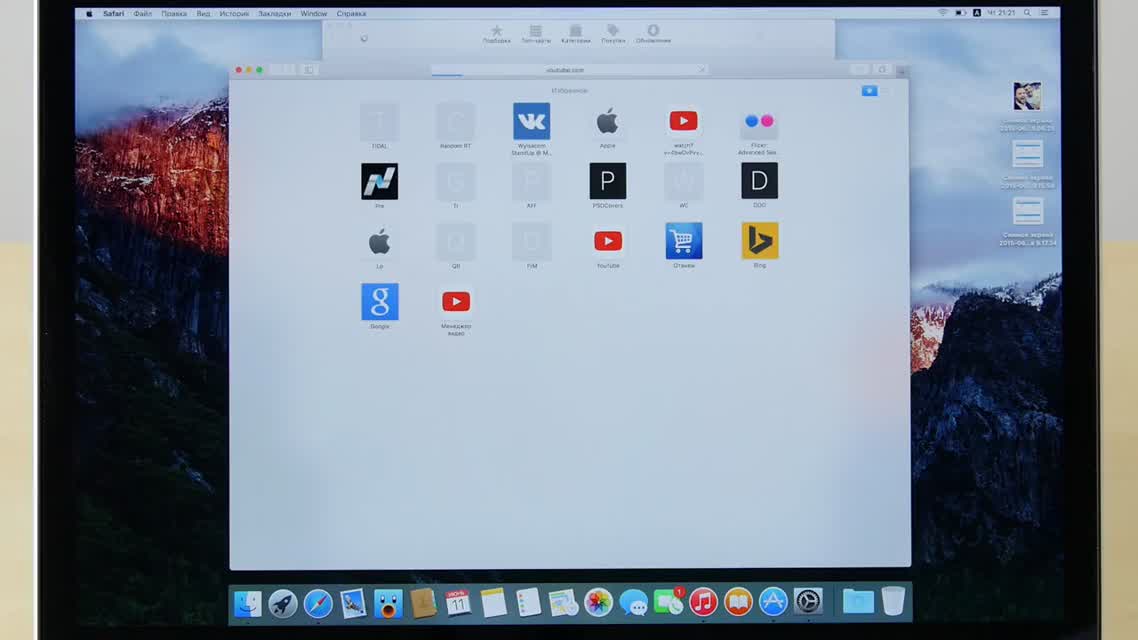Open the black N logo favorite tile
Viewport: 1138px width, 640px height.
[380, 181]
